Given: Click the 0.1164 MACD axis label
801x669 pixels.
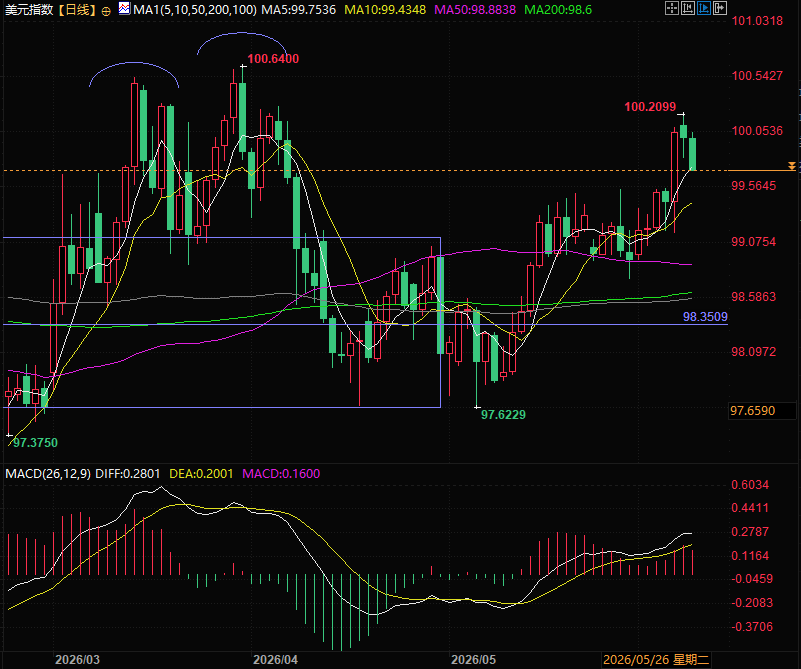Looking at the screenshot, I should (x=750, y=556).
